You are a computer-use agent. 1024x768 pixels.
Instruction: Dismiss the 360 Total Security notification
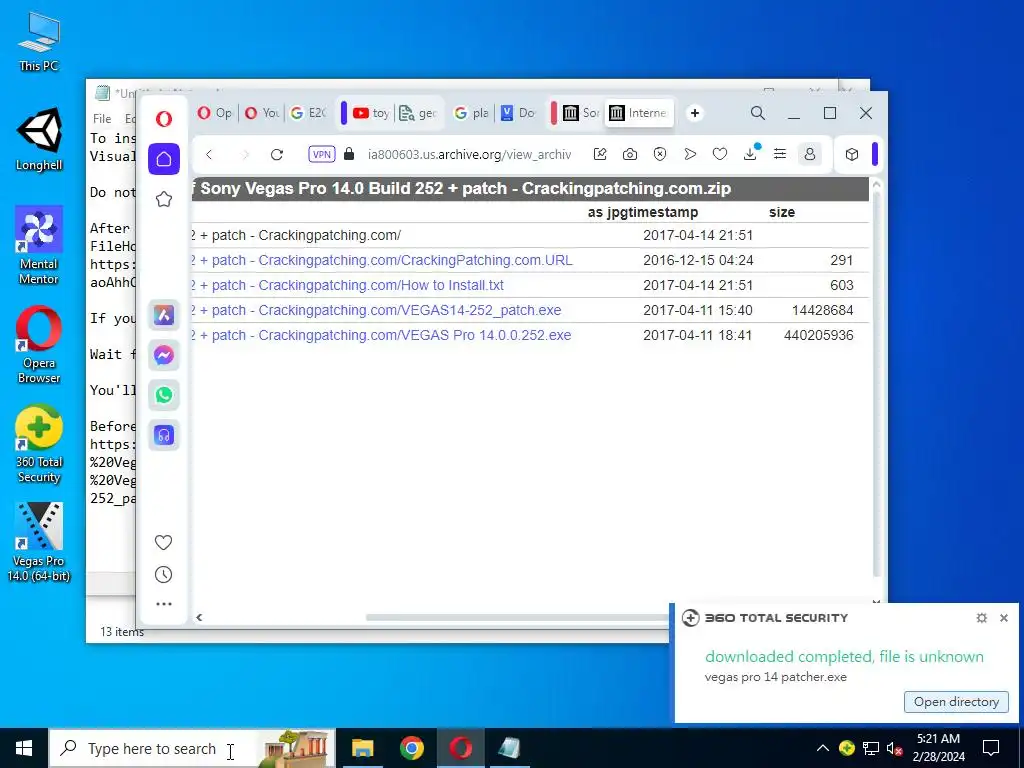tap(1004, 618)
